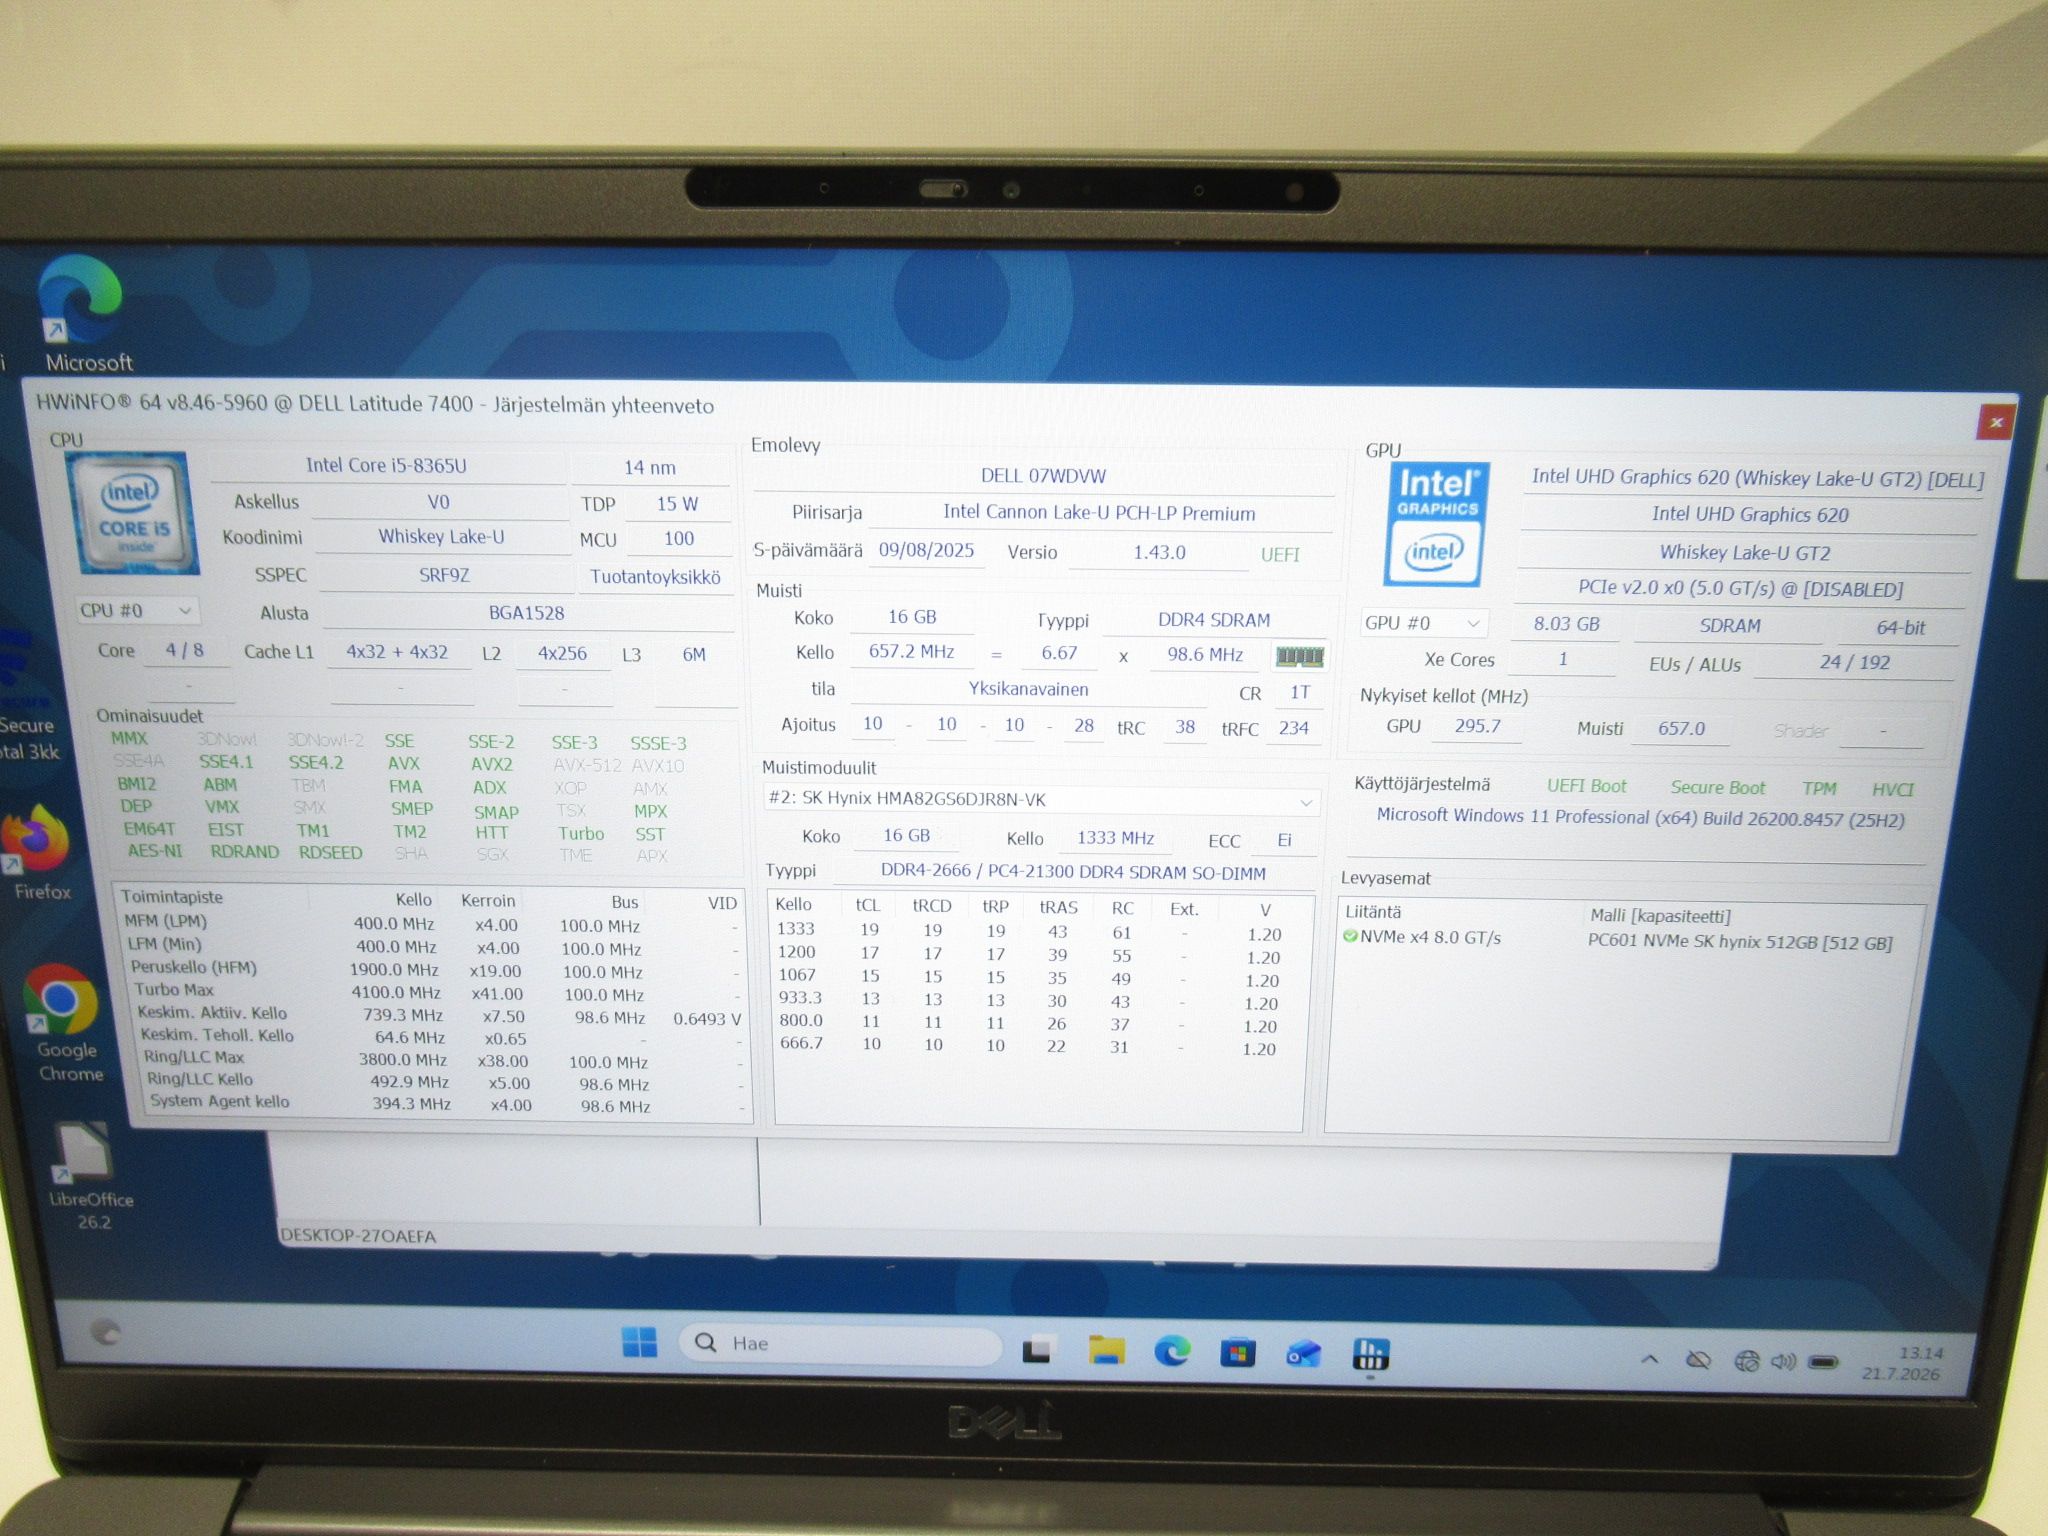Image resolution: width=2048 pixels, height=1536 pixels.
Task: Click the Intel Core i5 CPU logo
Action: (x=133, y=513)
